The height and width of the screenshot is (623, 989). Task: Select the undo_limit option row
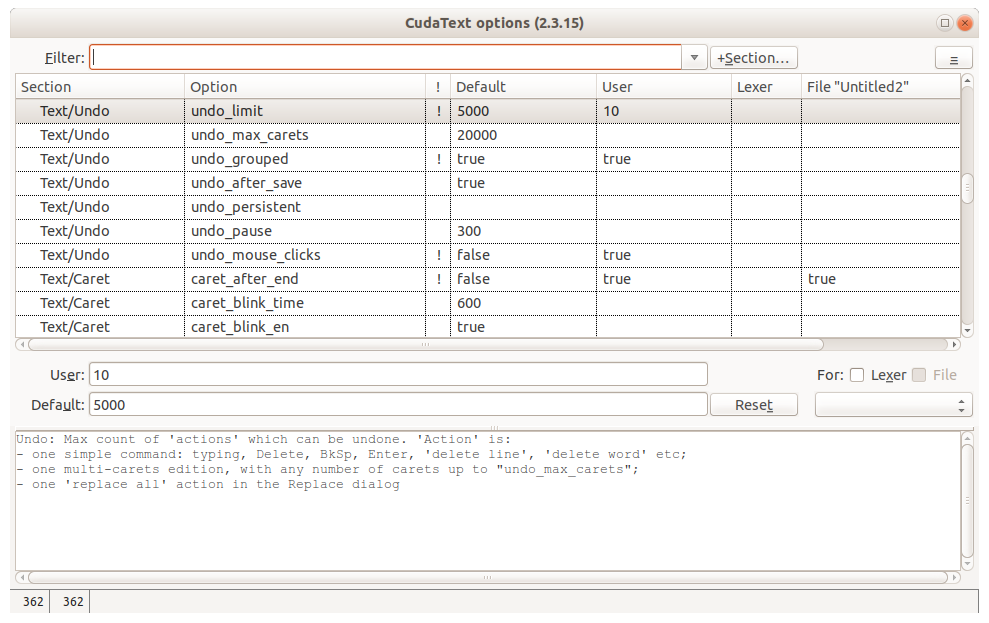tap(488, 111)
